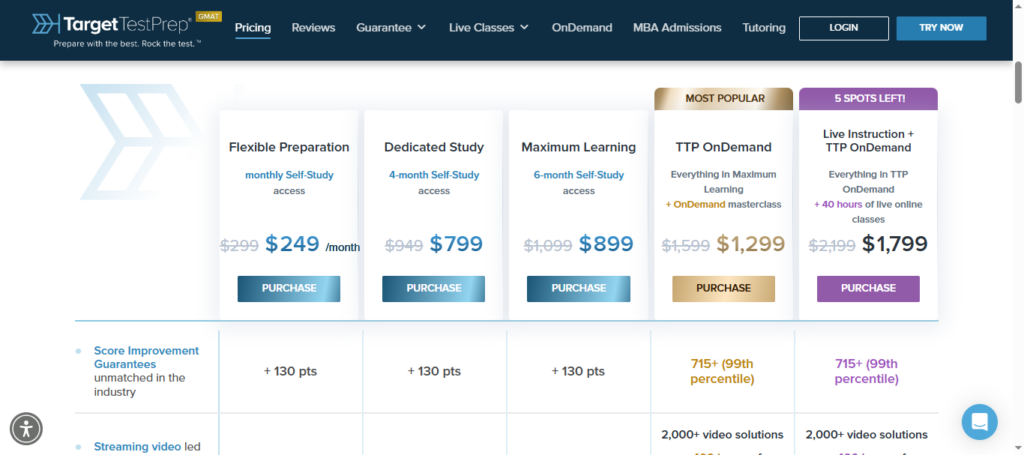Purchase the Maximum Learning plan
1024x455 pixels.
tap(578, 288)
